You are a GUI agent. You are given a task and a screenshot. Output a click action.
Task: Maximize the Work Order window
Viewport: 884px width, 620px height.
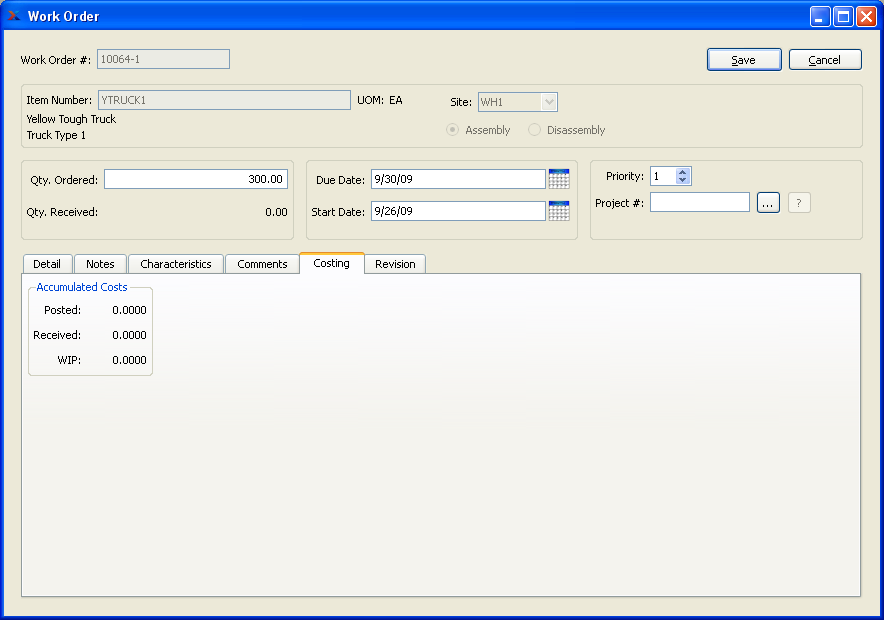tap(843, 16)
